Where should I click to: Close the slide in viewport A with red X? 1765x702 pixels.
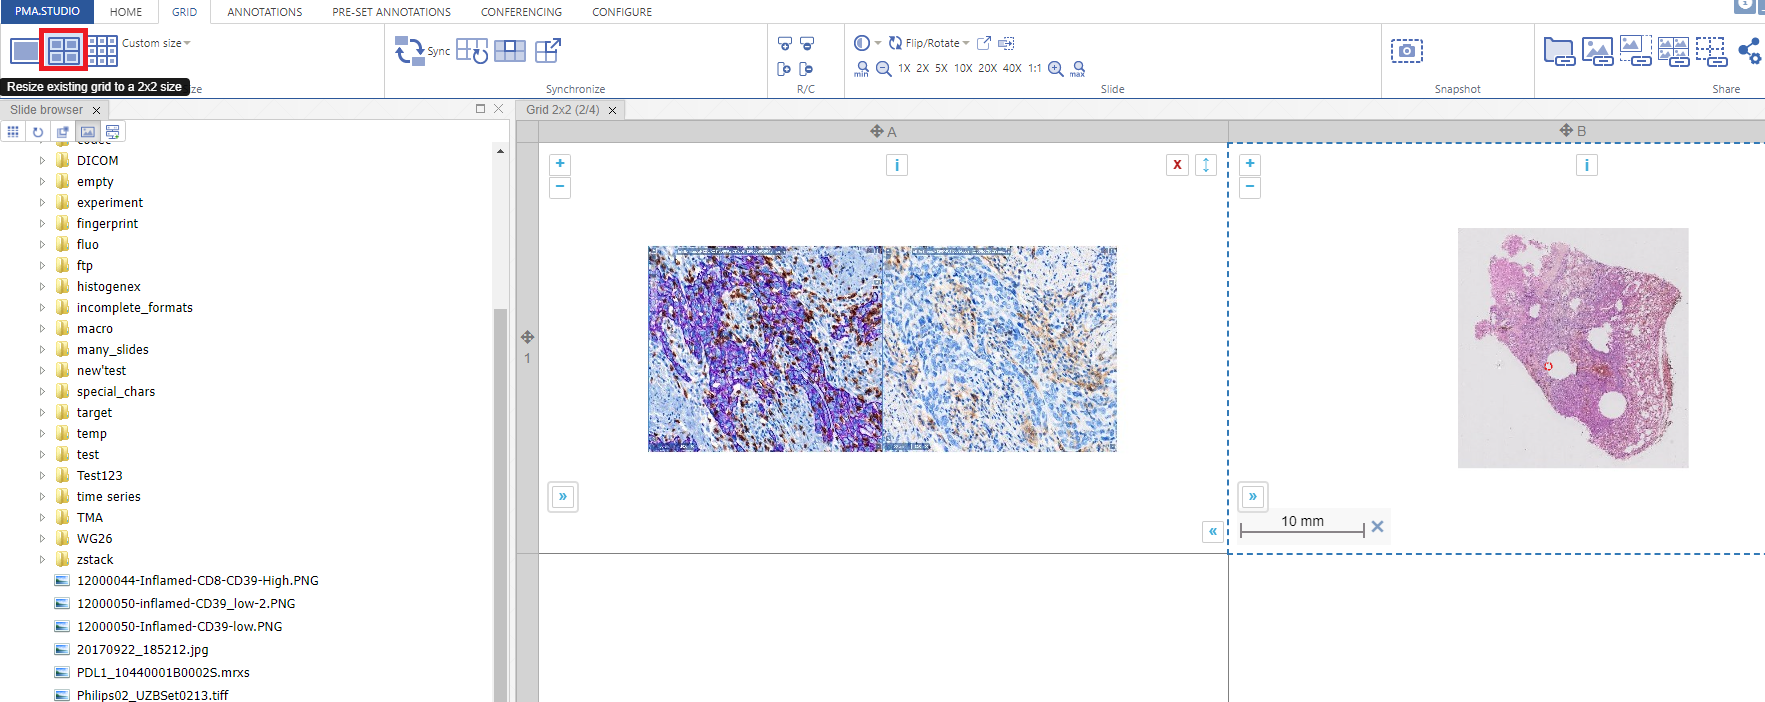point(1177,165)
